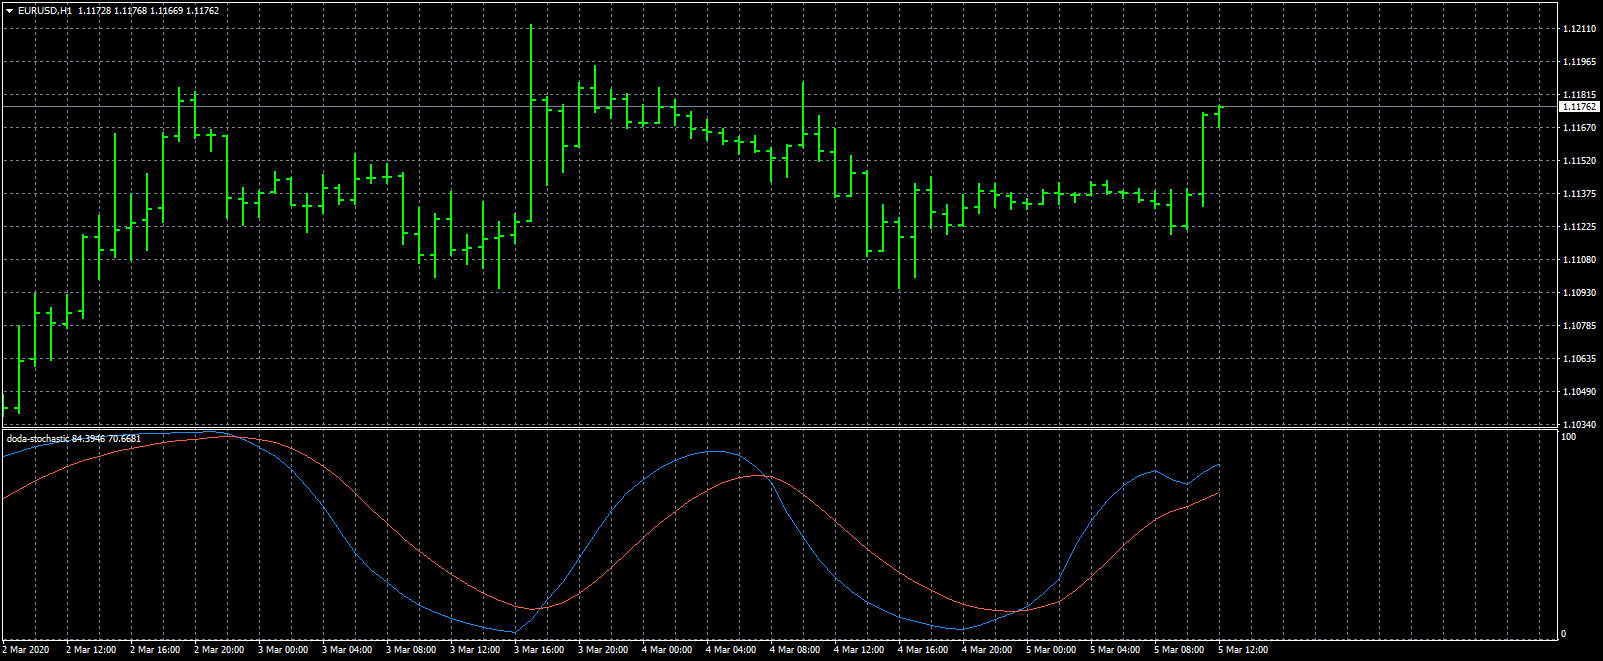Click the 4 Mar 16:00 time label
Screen dimensions: 1603x661
pos(923,650)
